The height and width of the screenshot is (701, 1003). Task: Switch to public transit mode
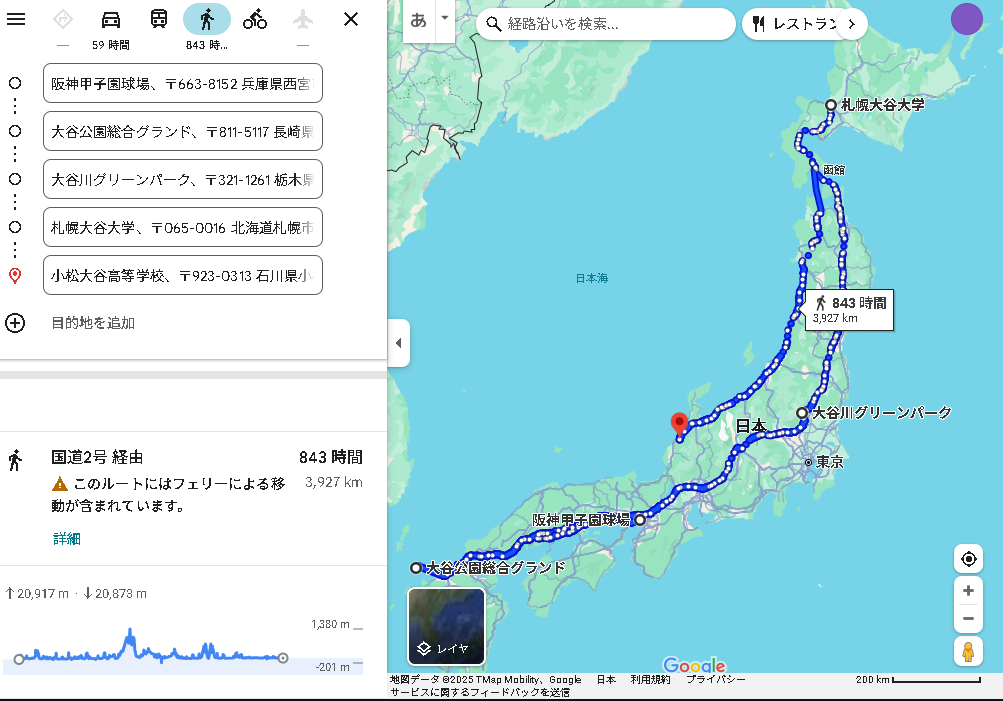click(159, 19)
